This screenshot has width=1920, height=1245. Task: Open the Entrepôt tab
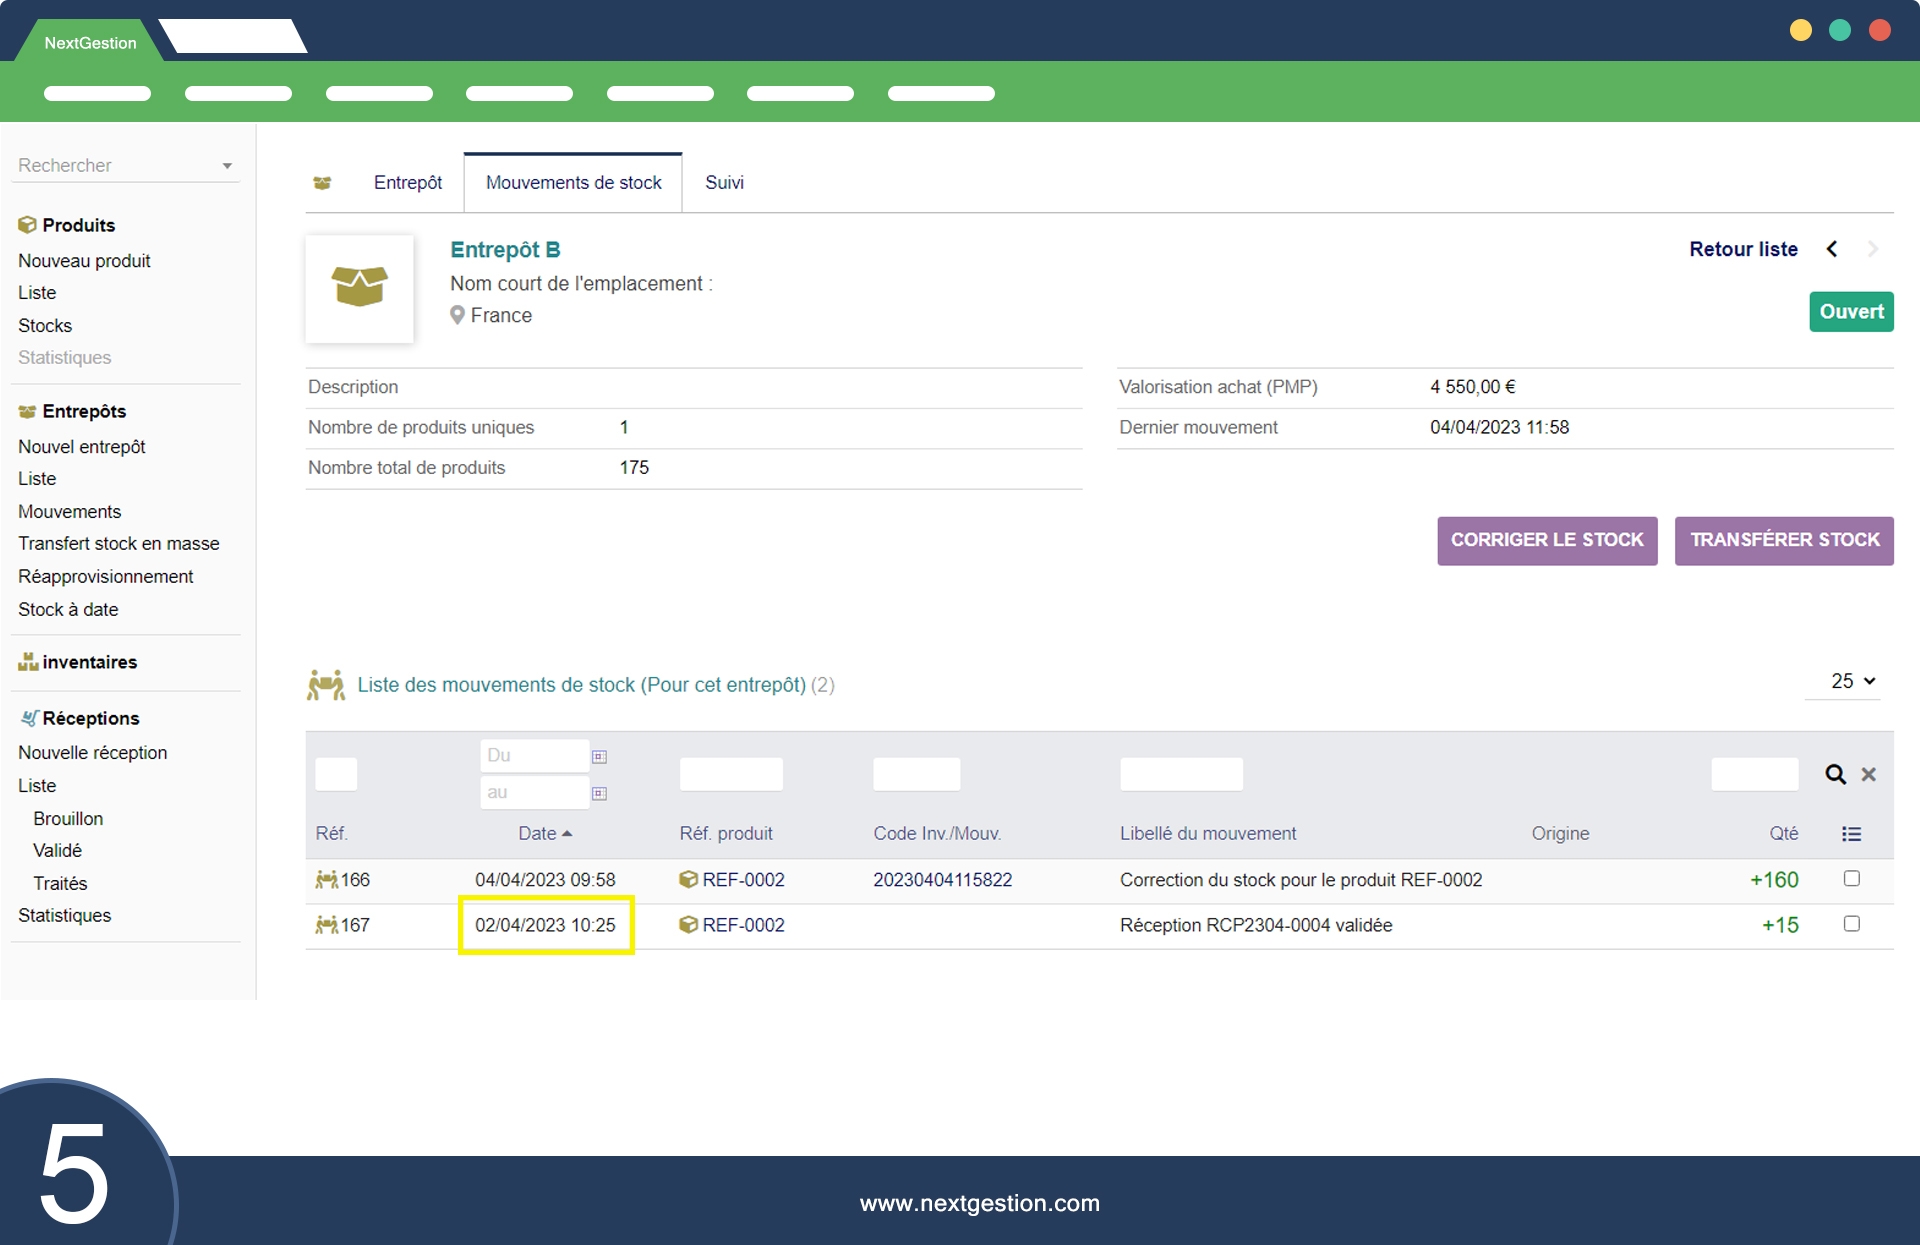[x=407, y=183]
